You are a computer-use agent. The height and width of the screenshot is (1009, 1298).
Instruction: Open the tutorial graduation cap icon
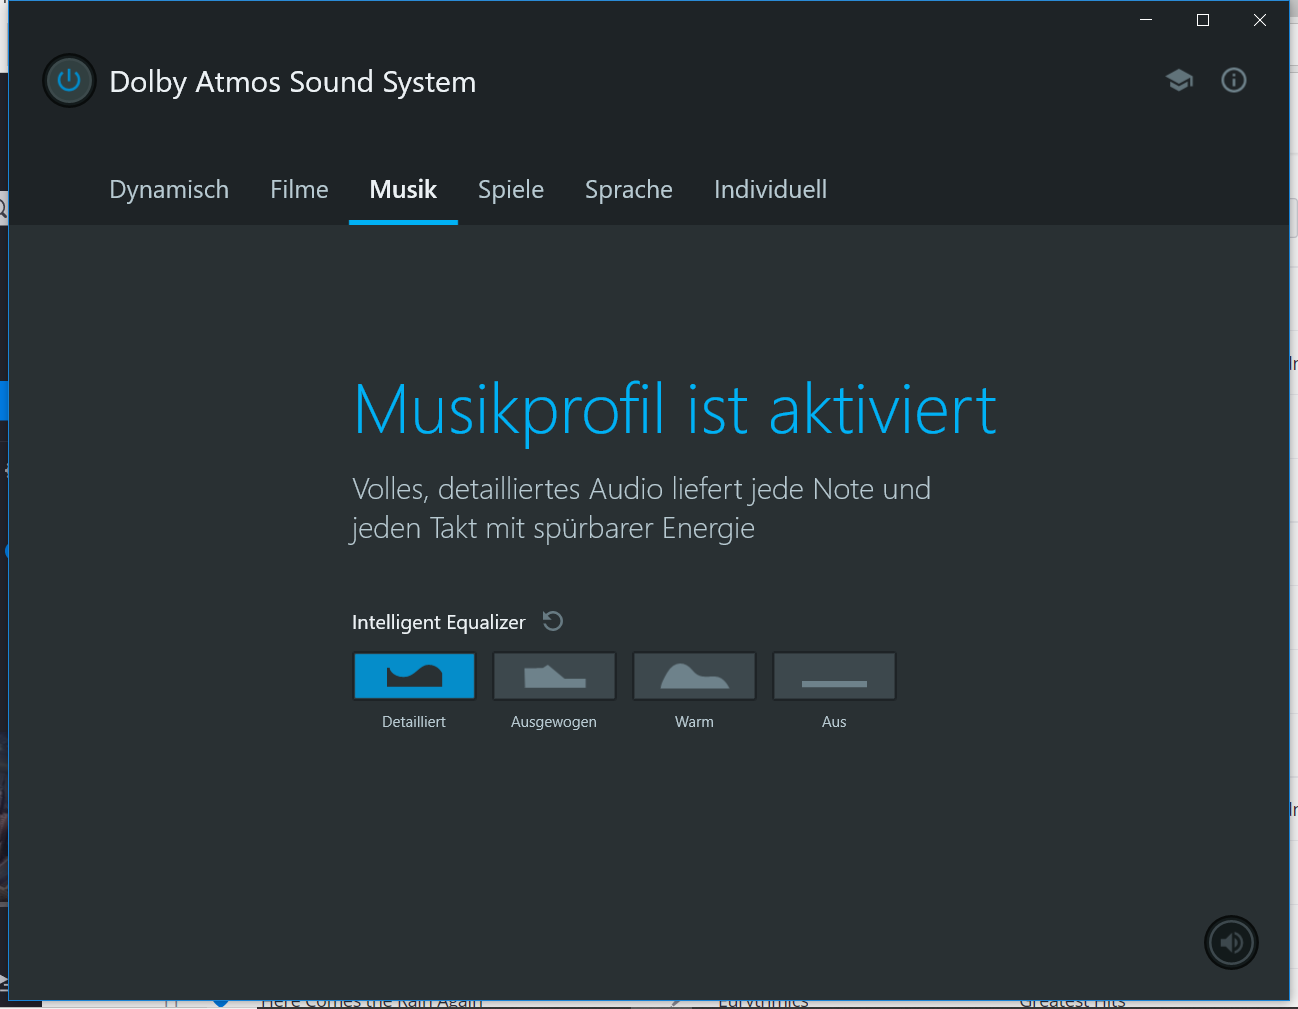pyautogui.click(x=1179, y=80)
